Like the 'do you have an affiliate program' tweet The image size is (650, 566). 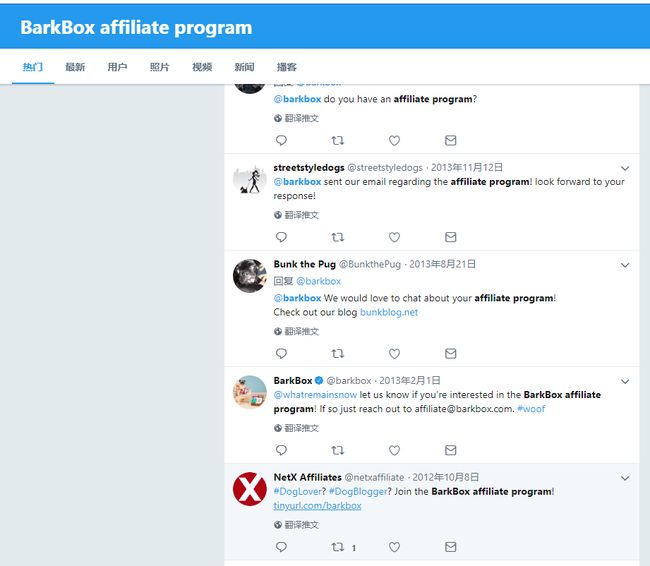point(394,141)
